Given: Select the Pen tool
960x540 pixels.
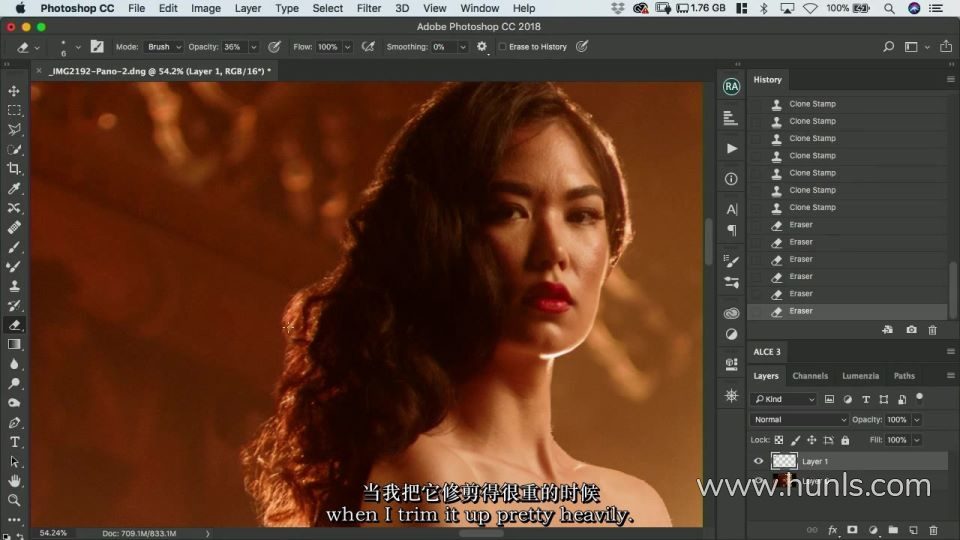Looking at the screenshot, I should [14, 423].
